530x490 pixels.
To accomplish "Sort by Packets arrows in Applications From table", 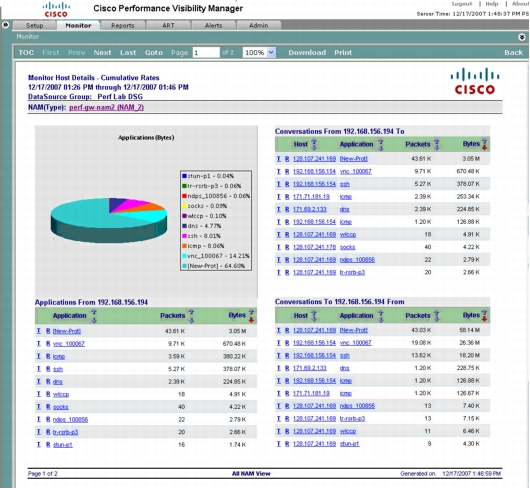I will 191,316.
